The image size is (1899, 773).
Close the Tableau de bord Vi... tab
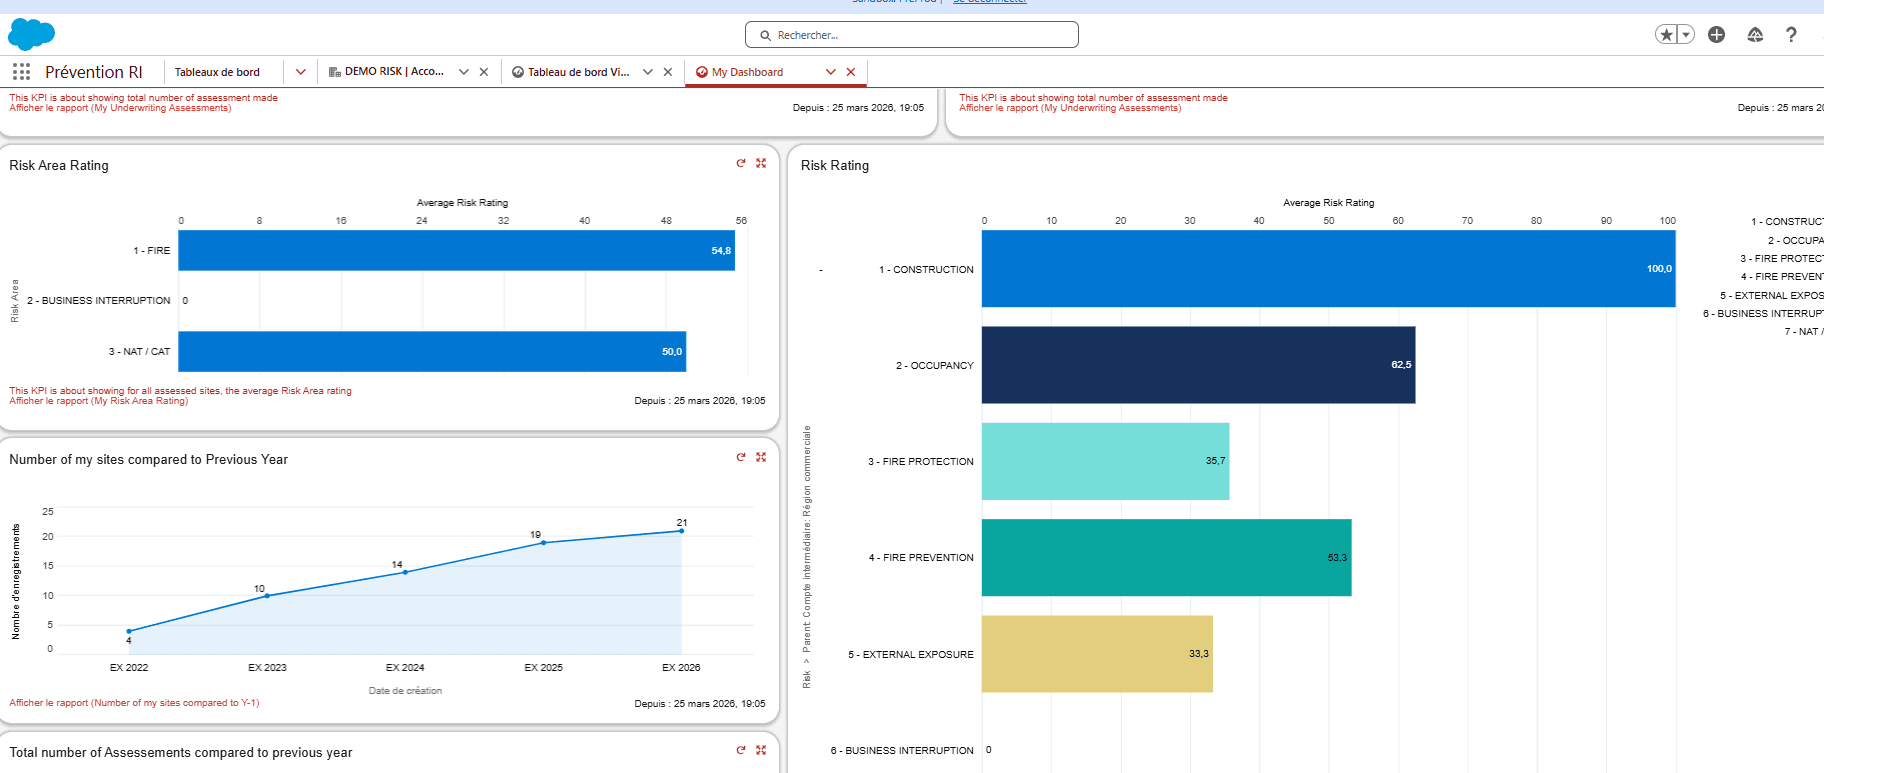(668, 72)
